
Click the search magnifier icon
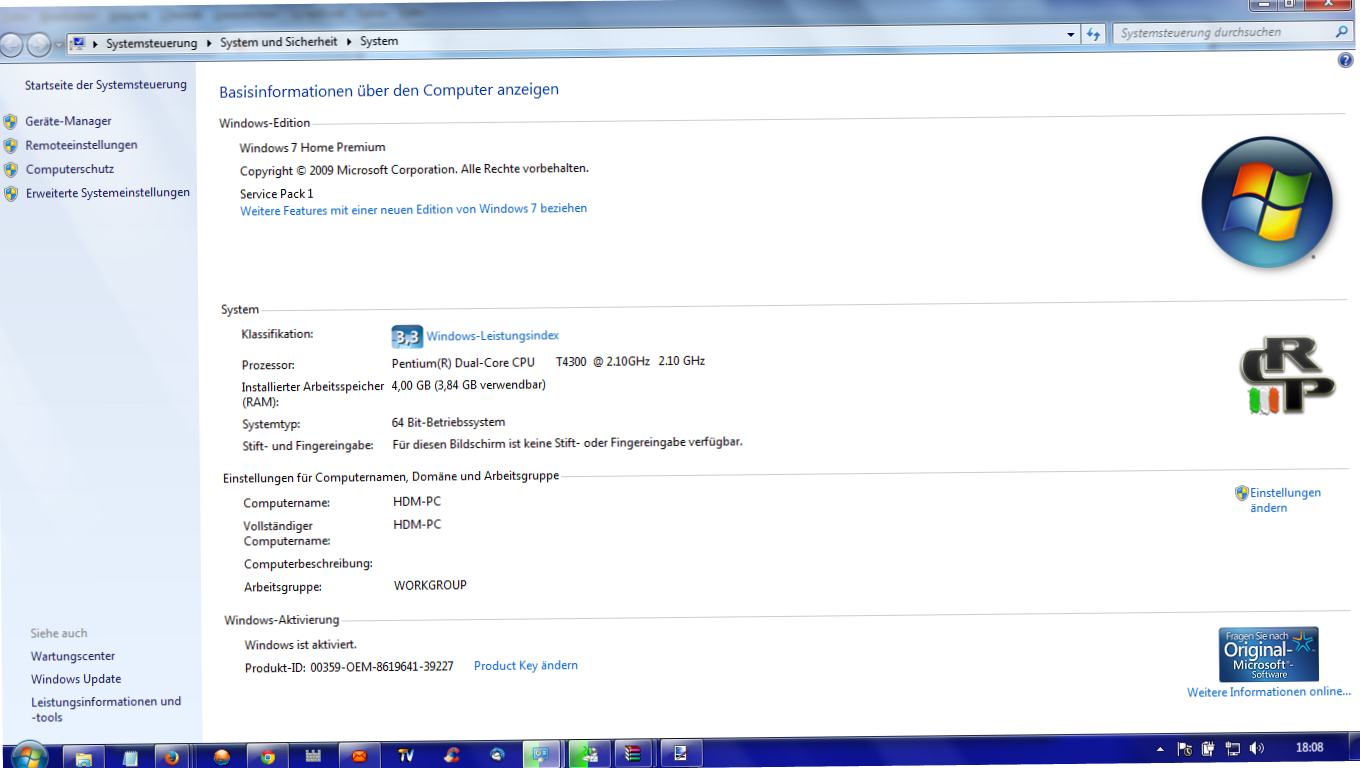click(x=1342, y=32)
